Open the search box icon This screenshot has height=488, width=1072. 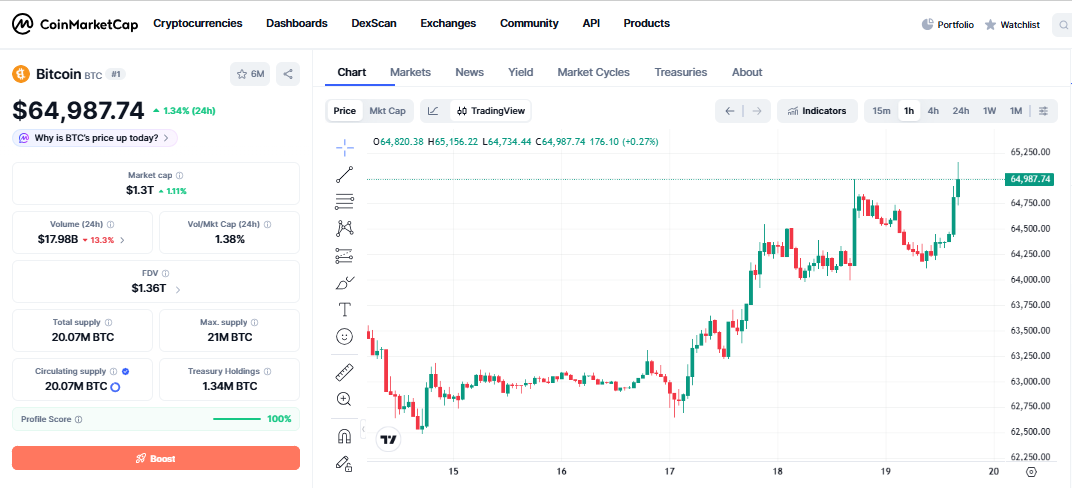[x=1064, y=25]
